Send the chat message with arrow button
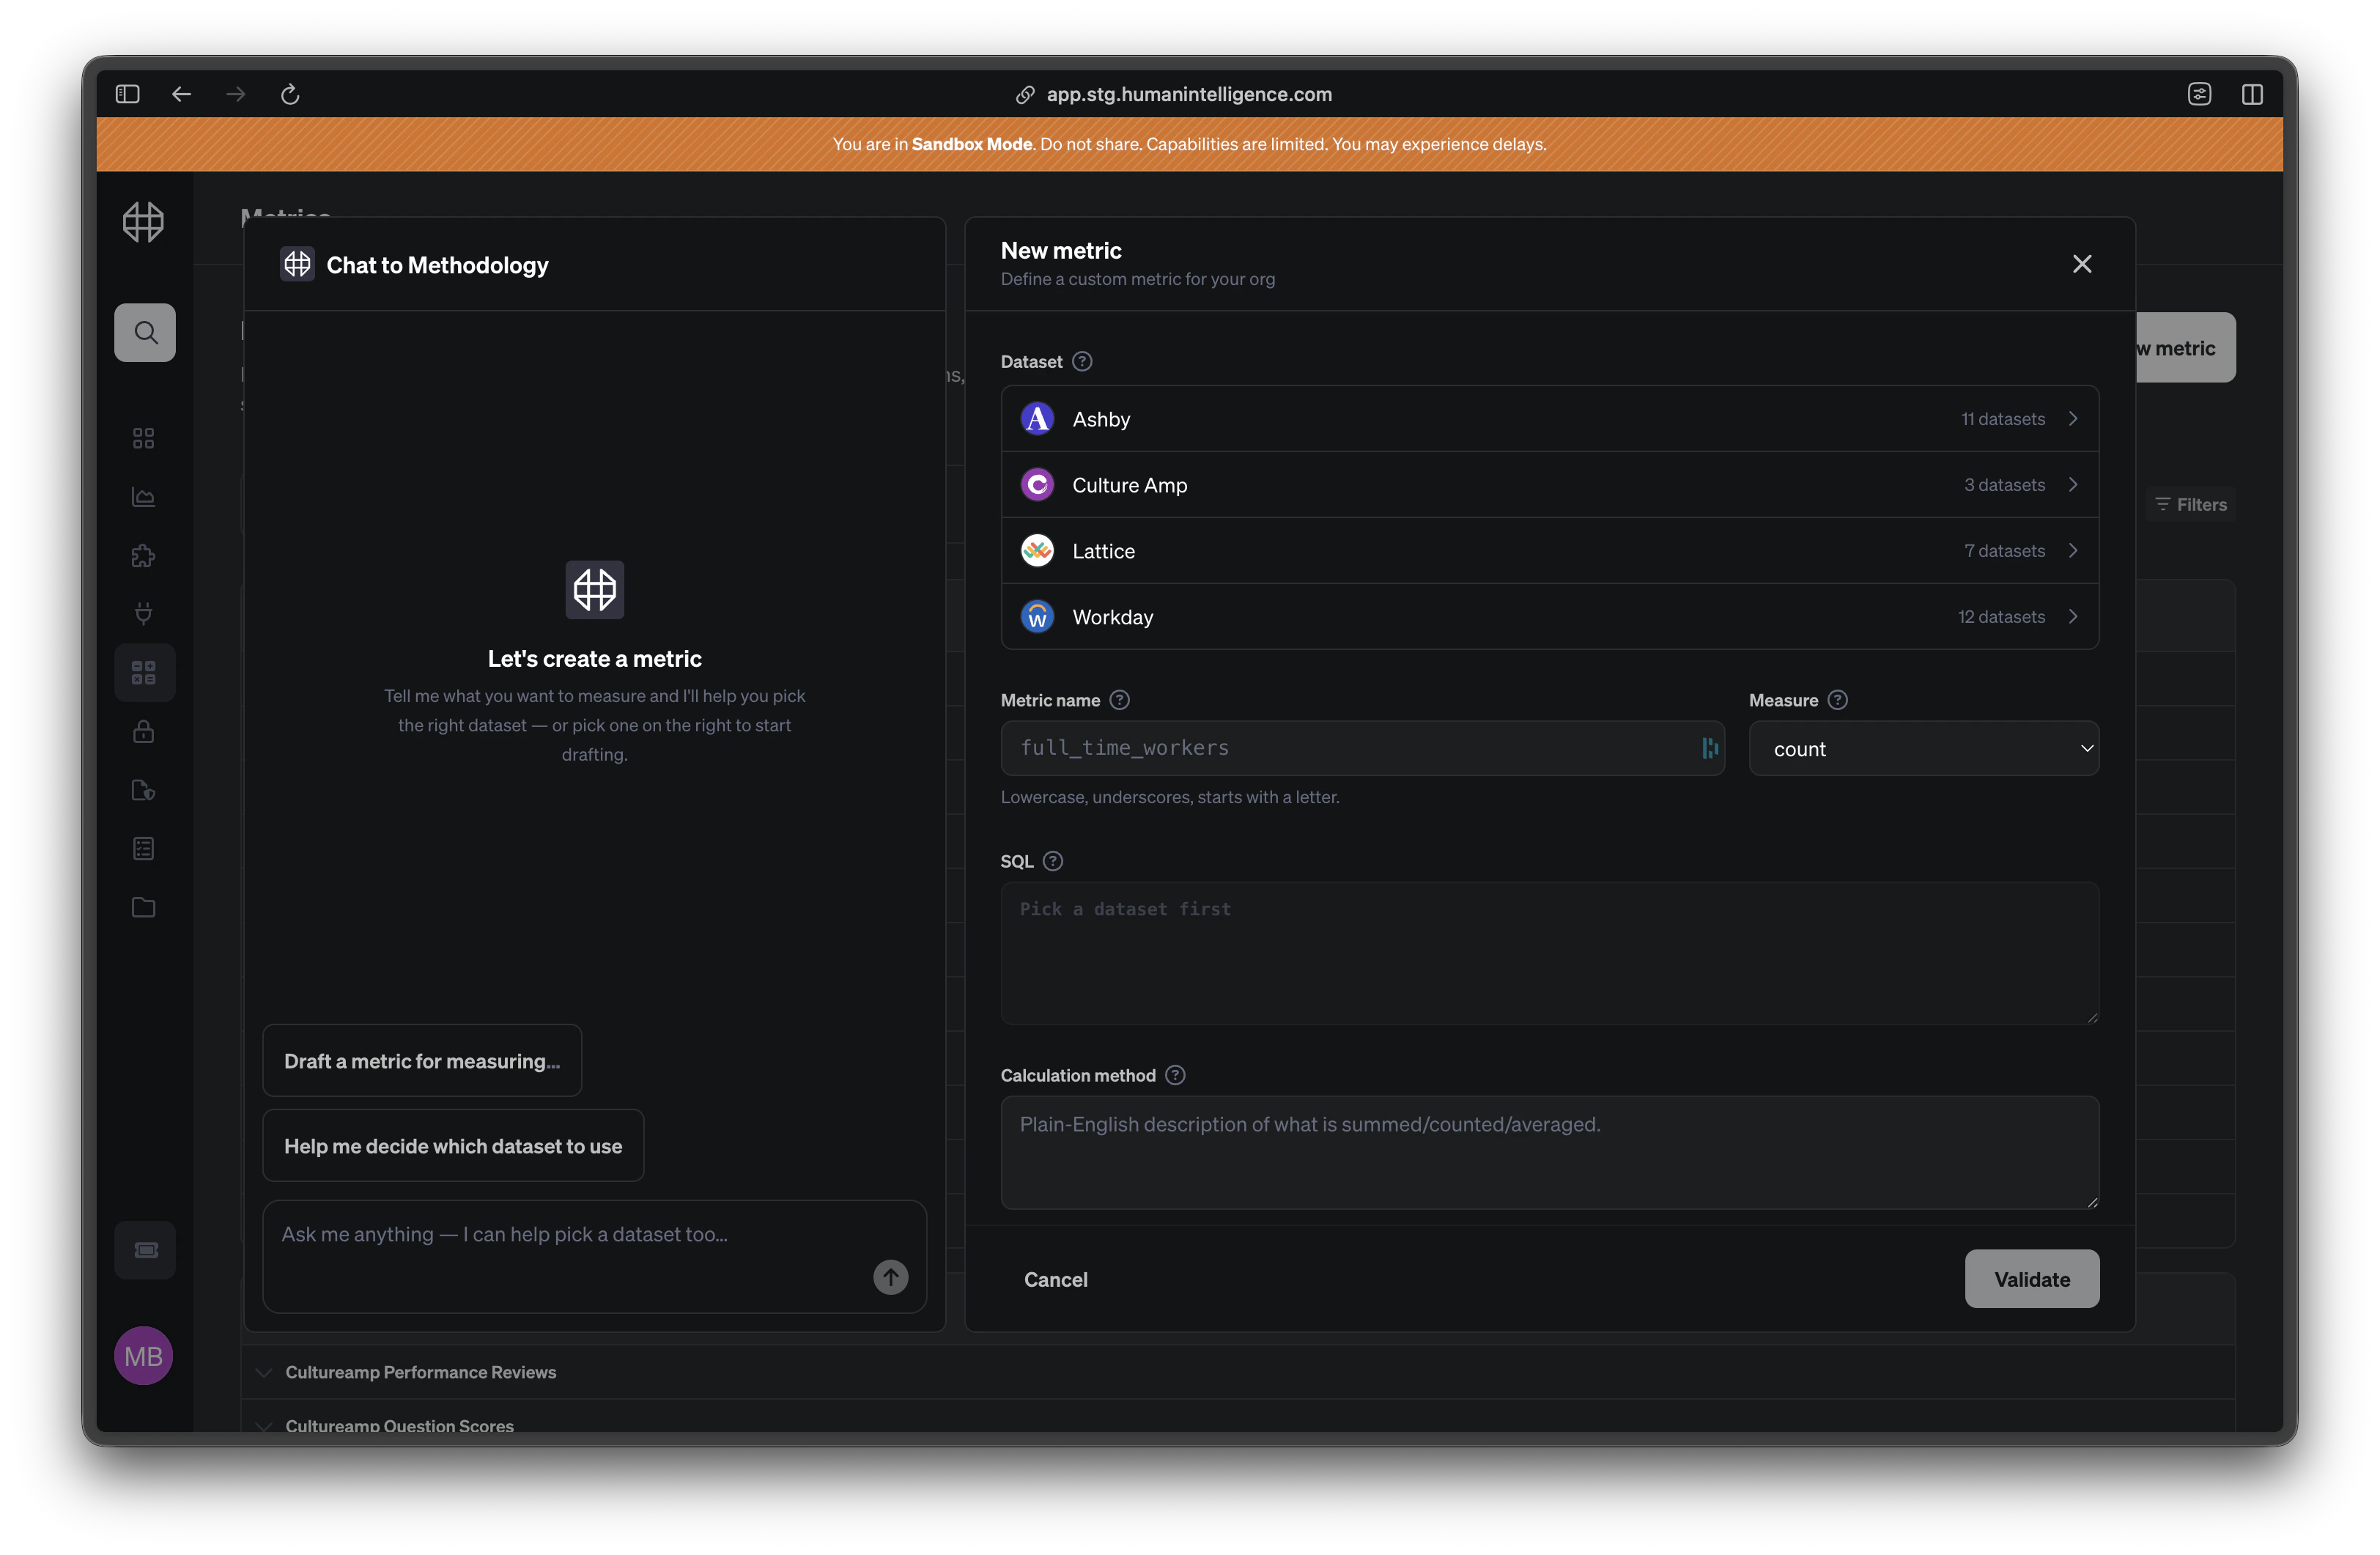This screenshot has height=1555, width=2380. [x=891, y=1277]
